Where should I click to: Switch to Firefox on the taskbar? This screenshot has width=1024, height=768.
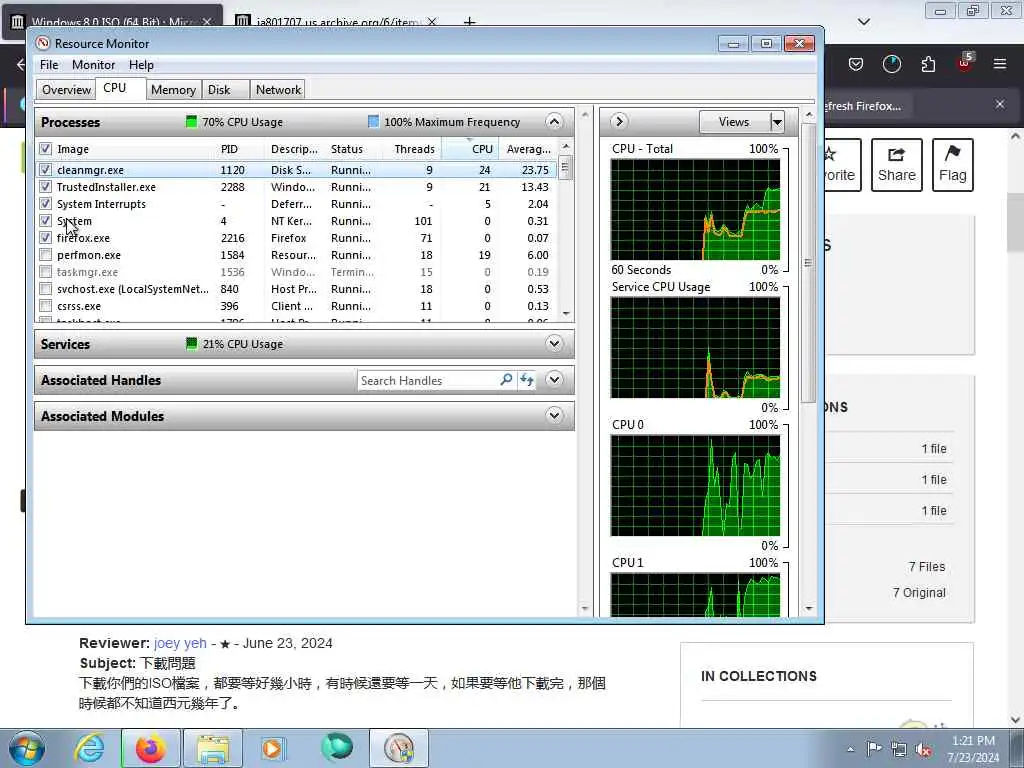coord(151,748)
